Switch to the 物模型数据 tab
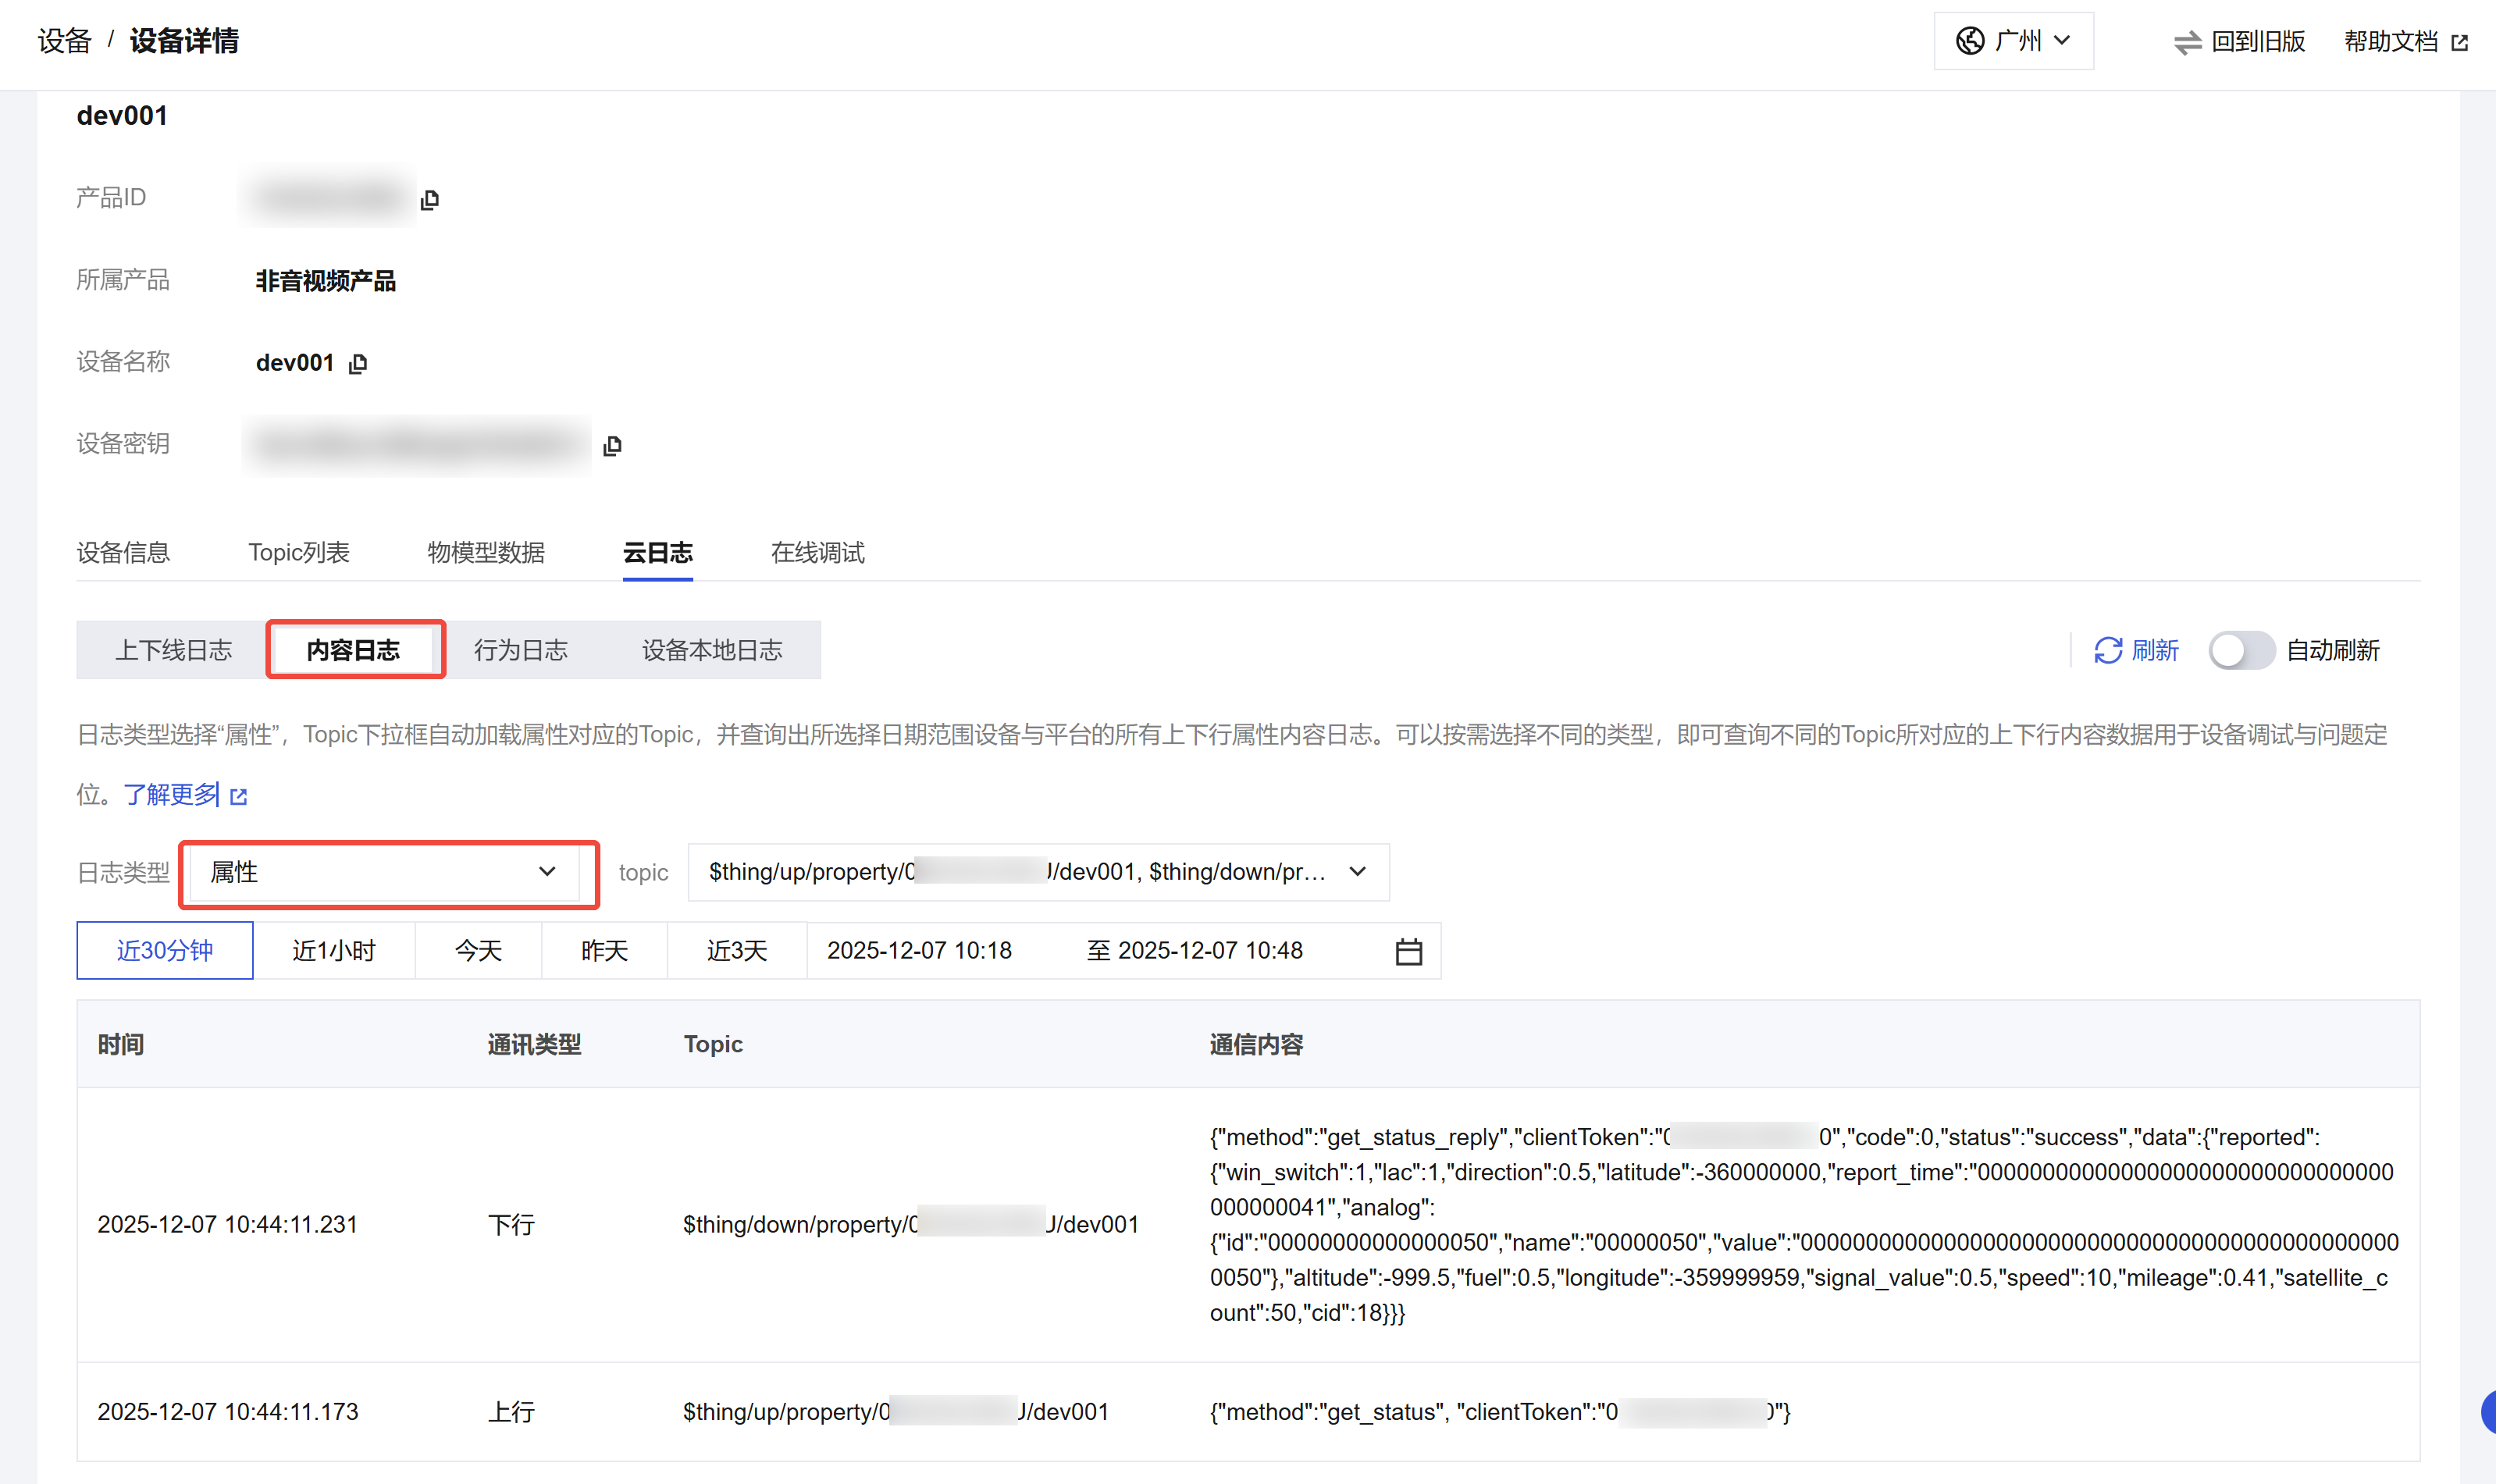The width and height of the screenshot is (2496, 1484). pos(486,552)
